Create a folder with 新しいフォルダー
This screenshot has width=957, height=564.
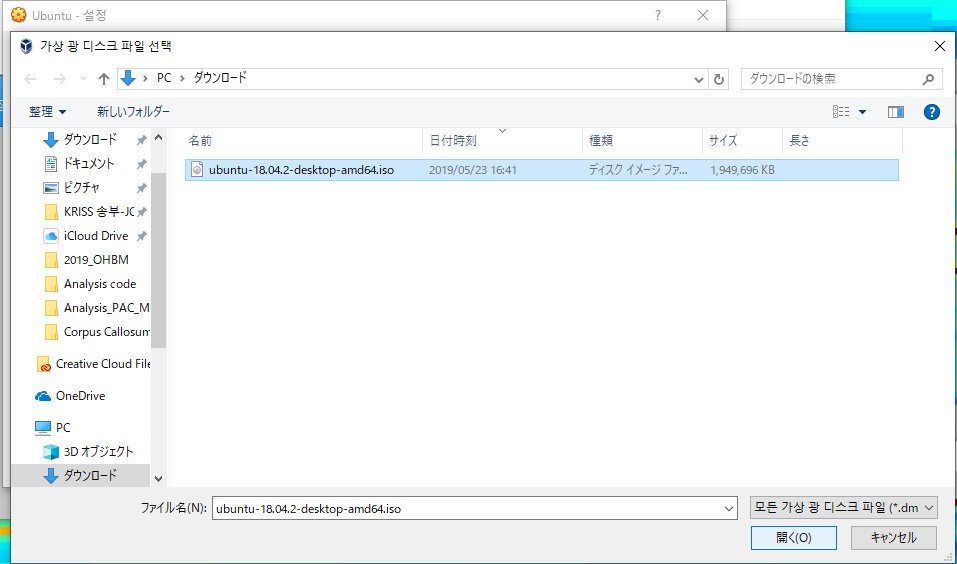coord(133,112)
